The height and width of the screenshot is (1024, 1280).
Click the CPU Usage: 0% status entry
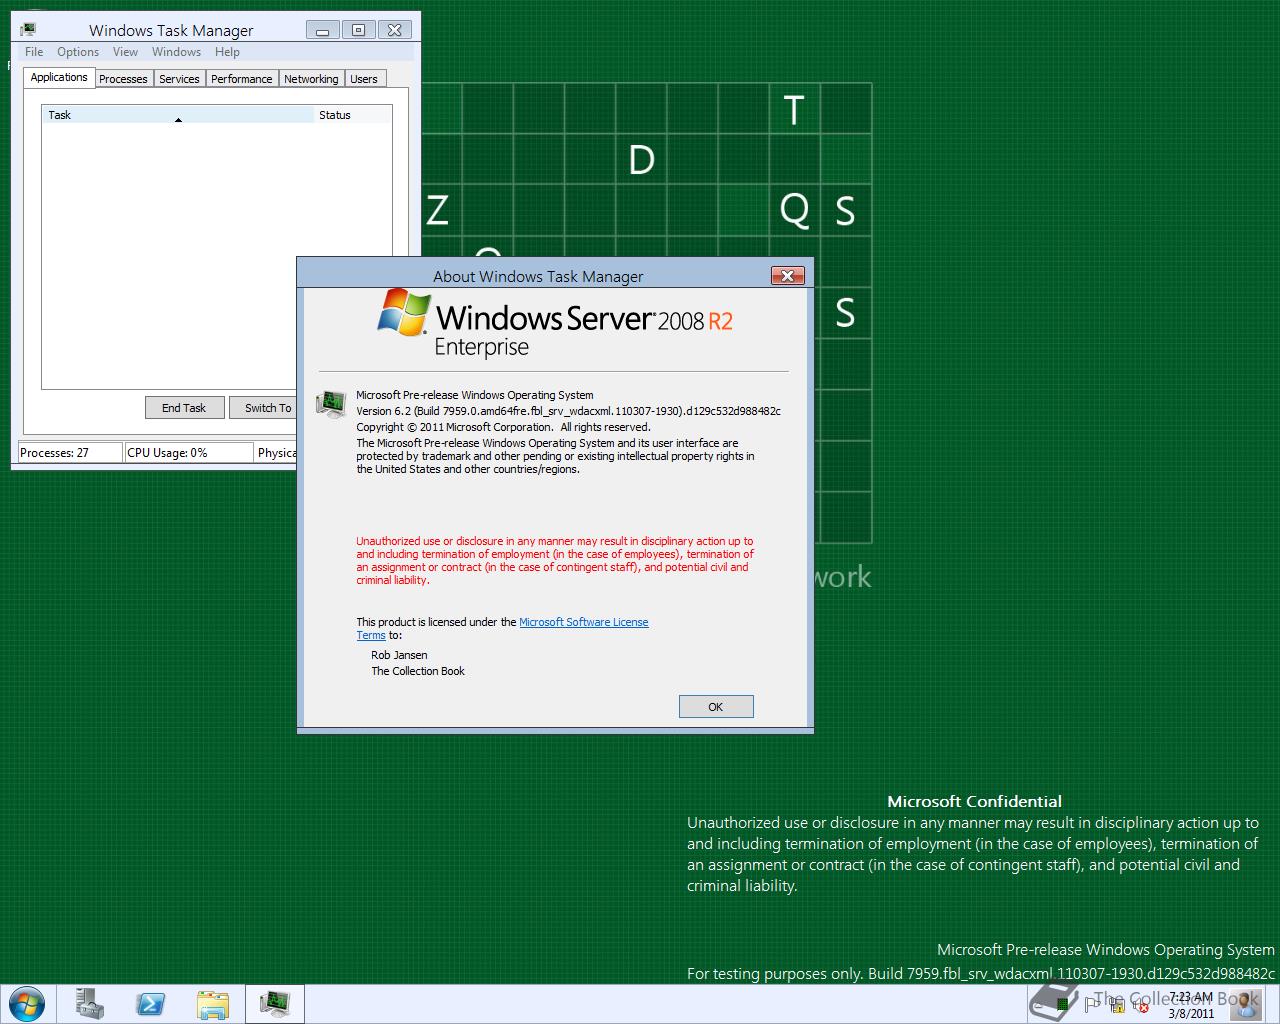188,453
